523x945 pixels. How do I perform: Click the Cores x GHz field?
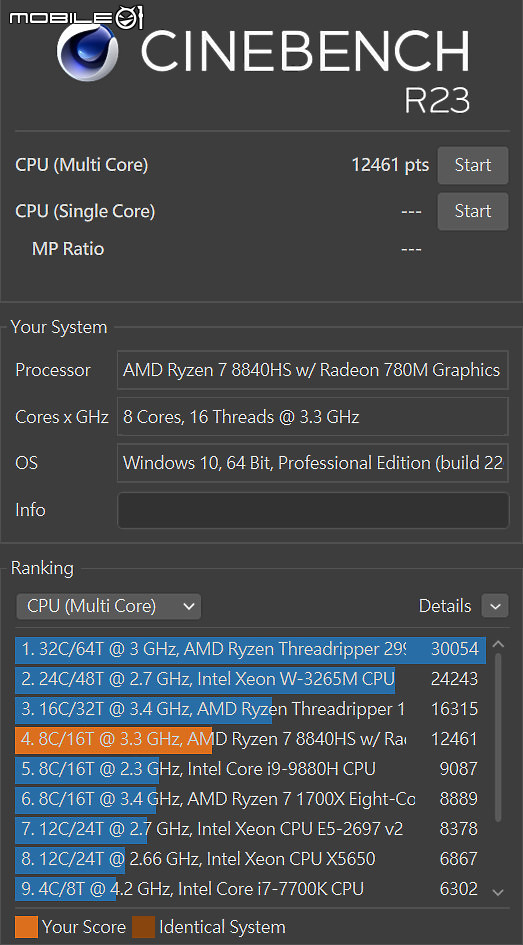pyautogui.click(x=312, y=416)
